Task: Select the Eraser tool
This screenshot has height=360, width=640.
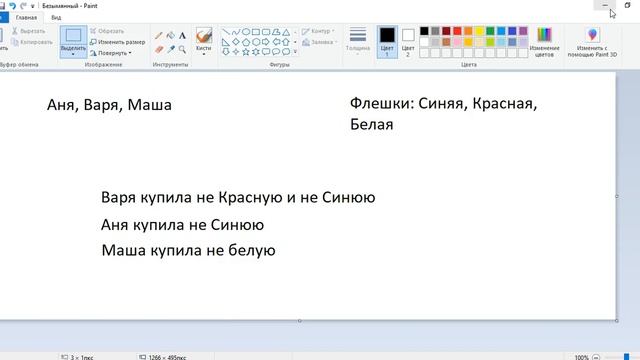Action: [159, 50]
